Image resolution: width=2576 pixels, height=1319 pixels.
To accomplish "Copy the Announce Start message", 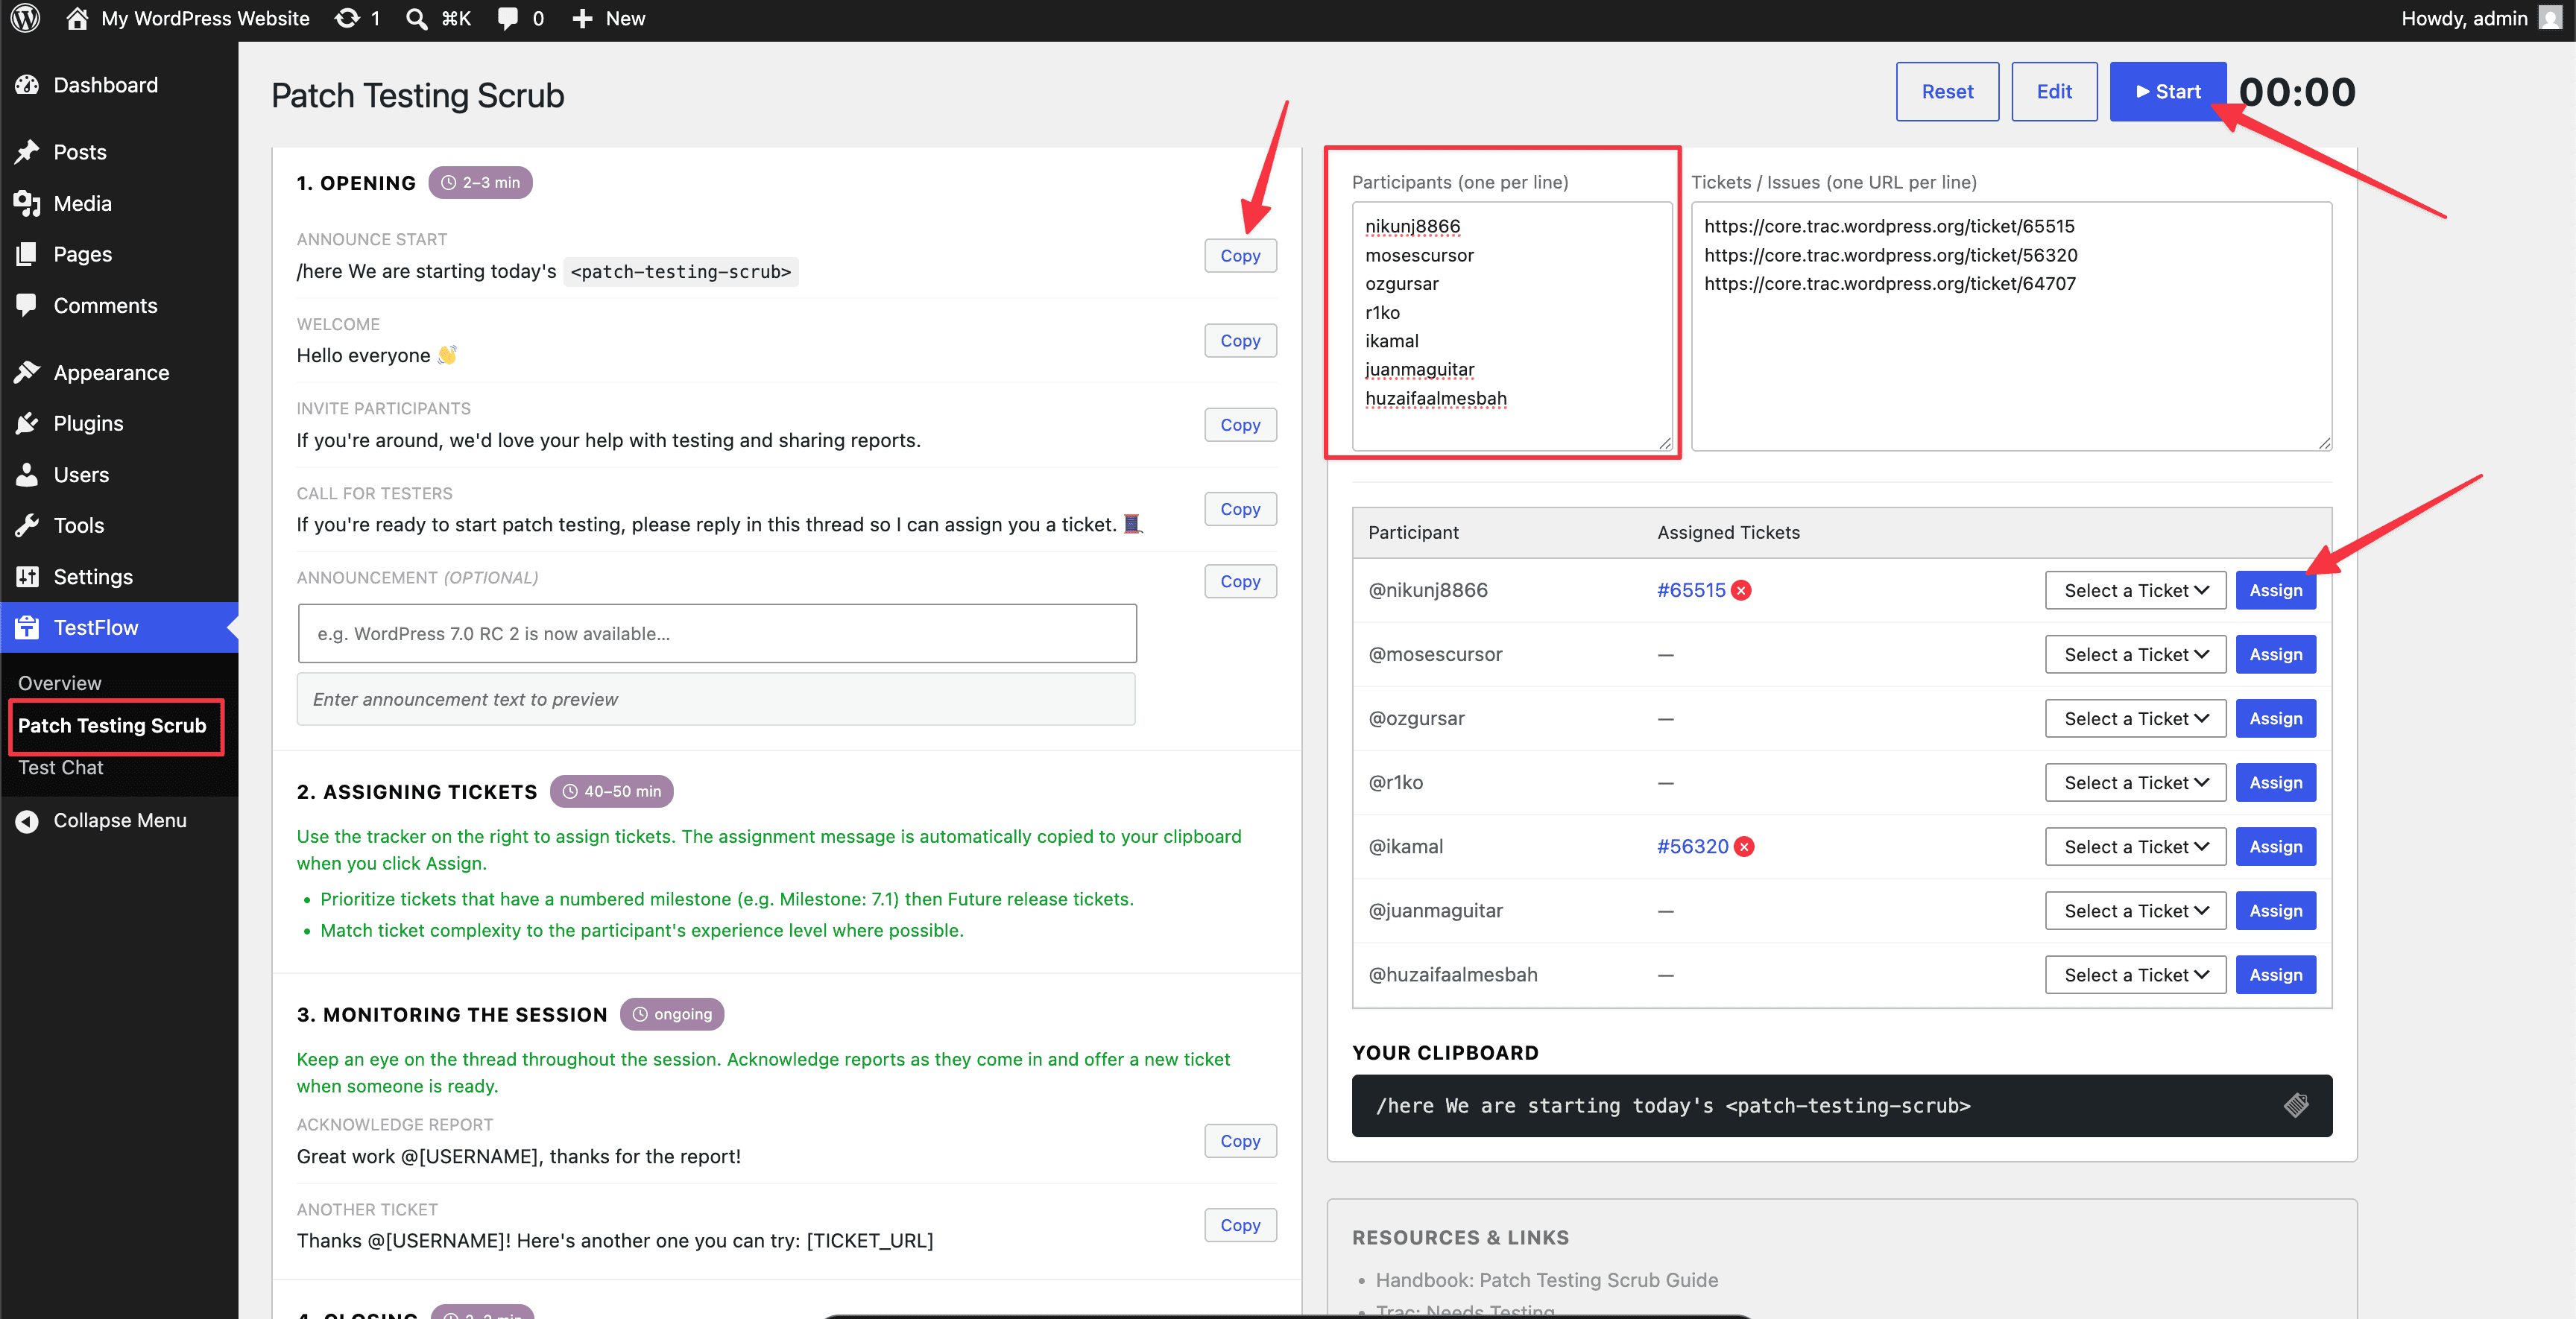I will (1240, 255).
